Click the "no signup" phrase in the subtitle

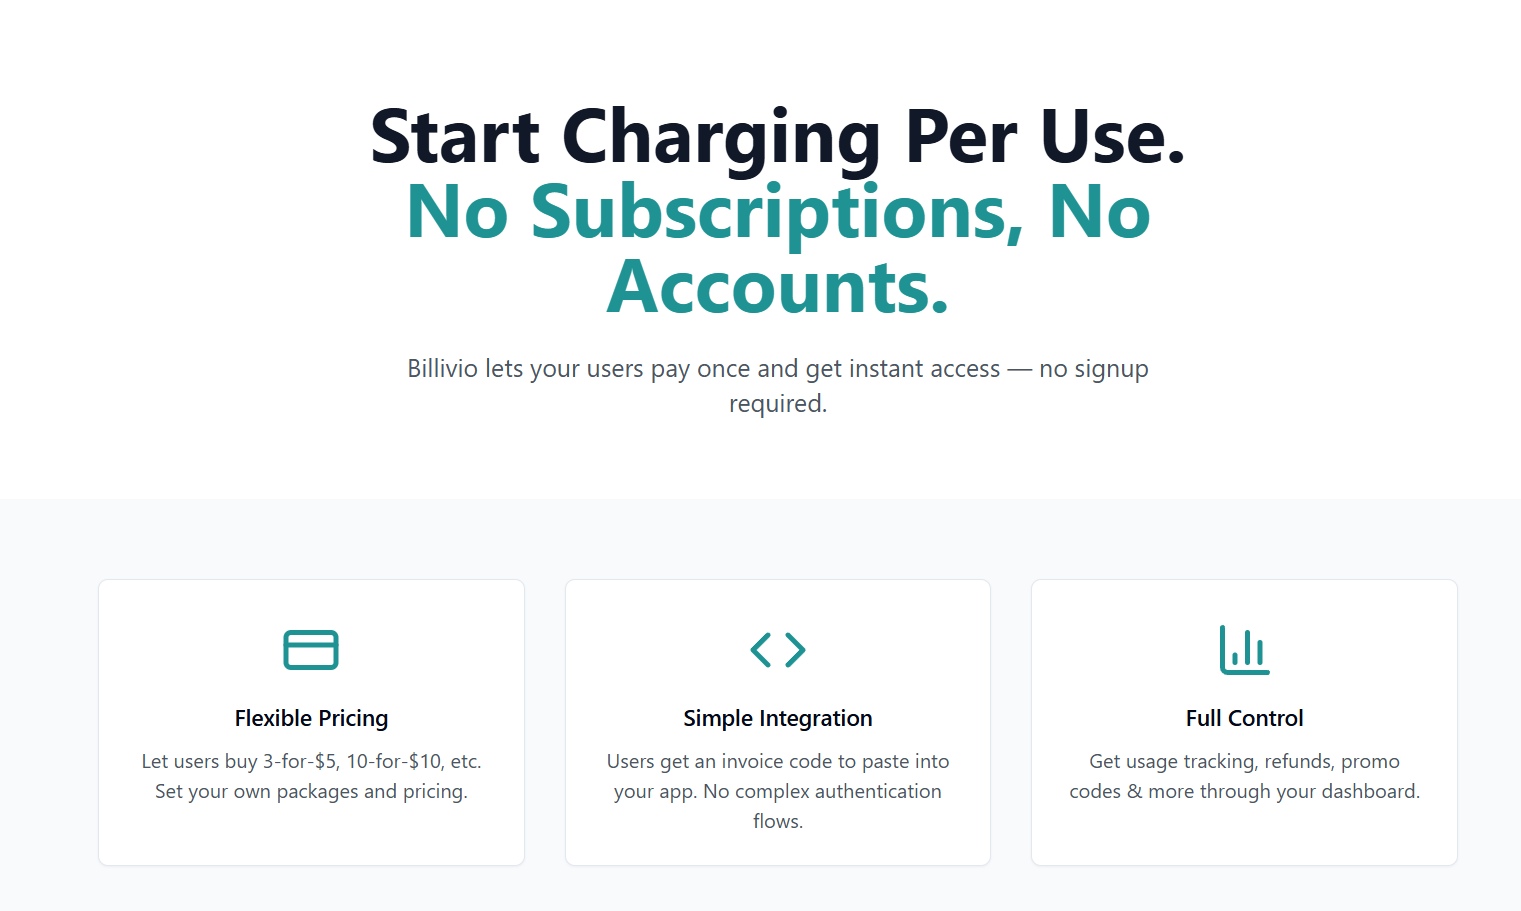(1094, 369)
